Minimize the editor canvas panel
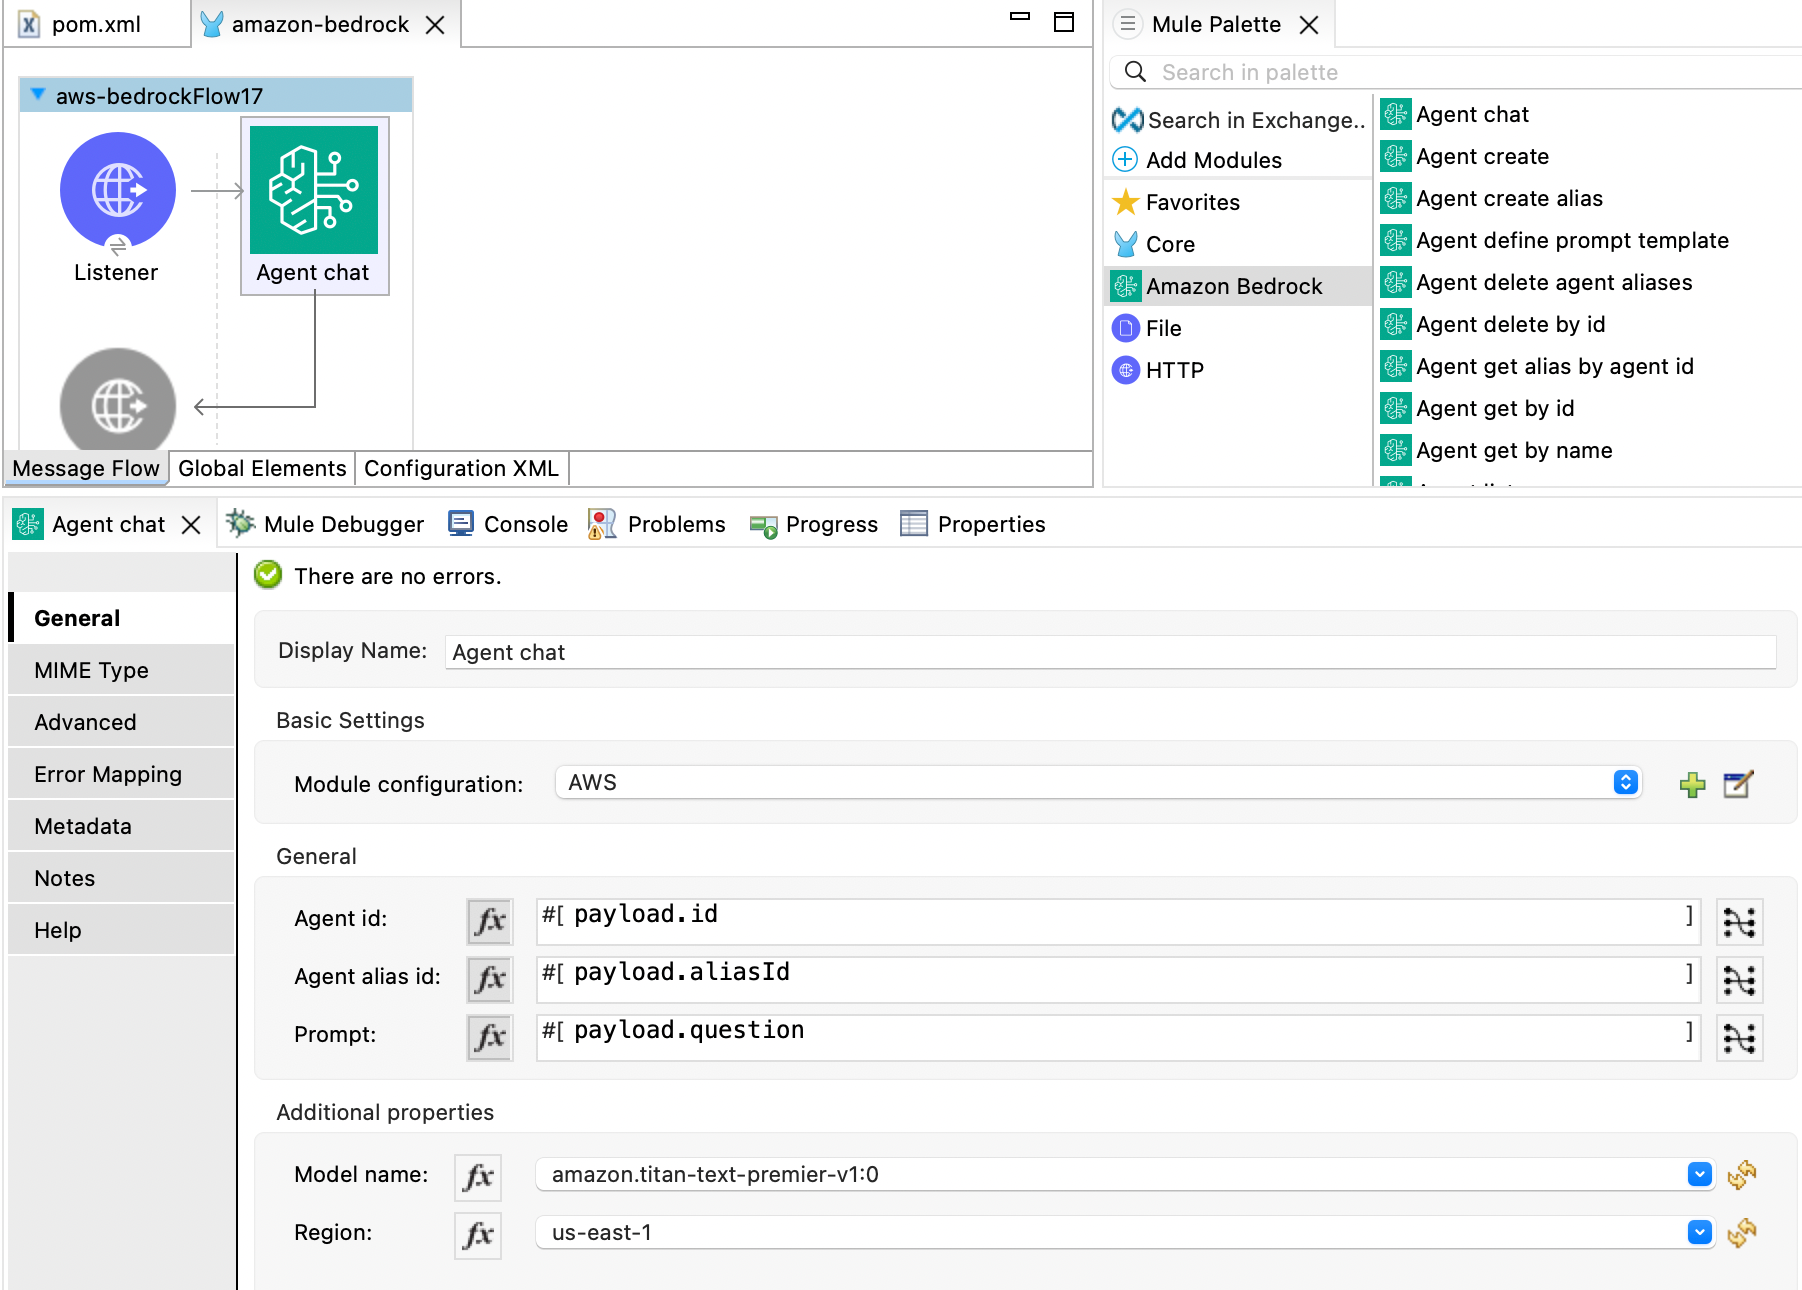This screenshot has height=1290, width=1802. [x=1020, y=17]
